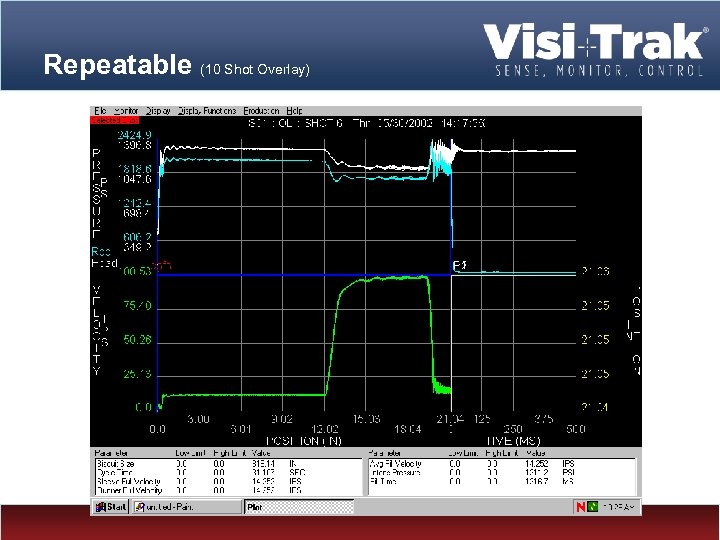Image resolution: width=720 pixels, height=540 pixels.
Task: Open the Help menu
Action: (294, 111)
